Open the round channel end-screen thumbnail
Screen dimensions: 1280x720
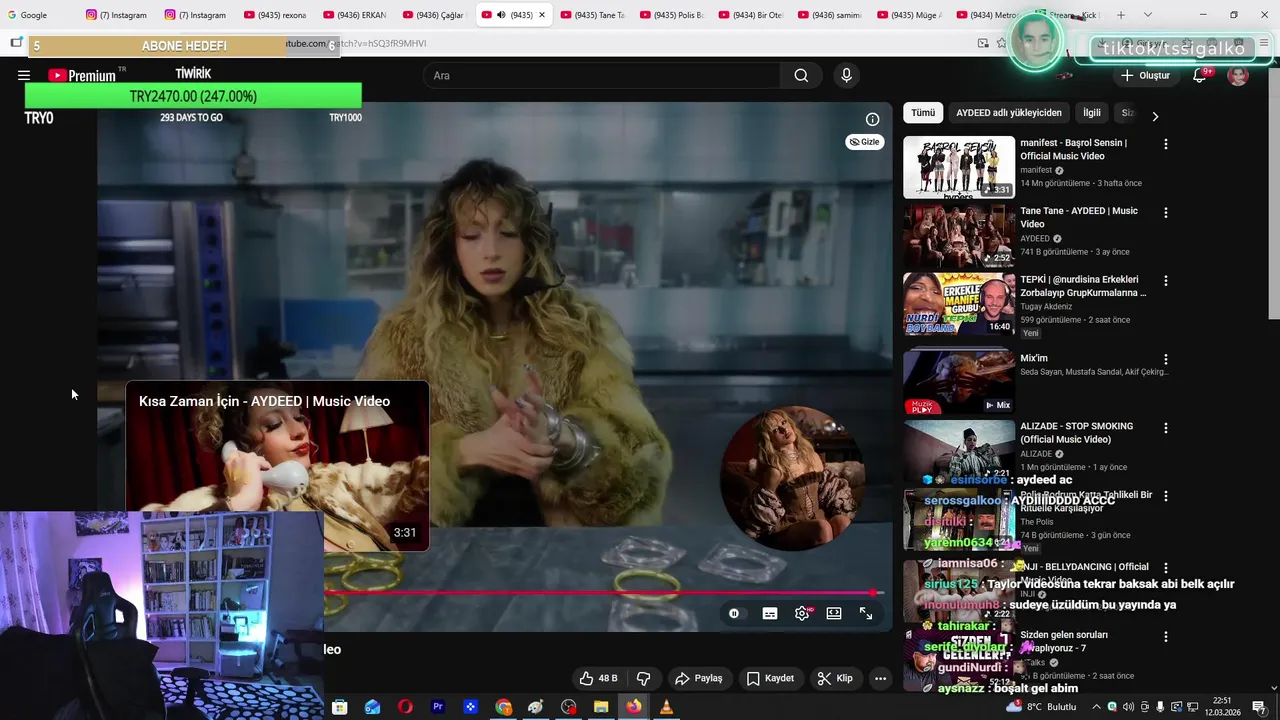click(x=792, y=477)
